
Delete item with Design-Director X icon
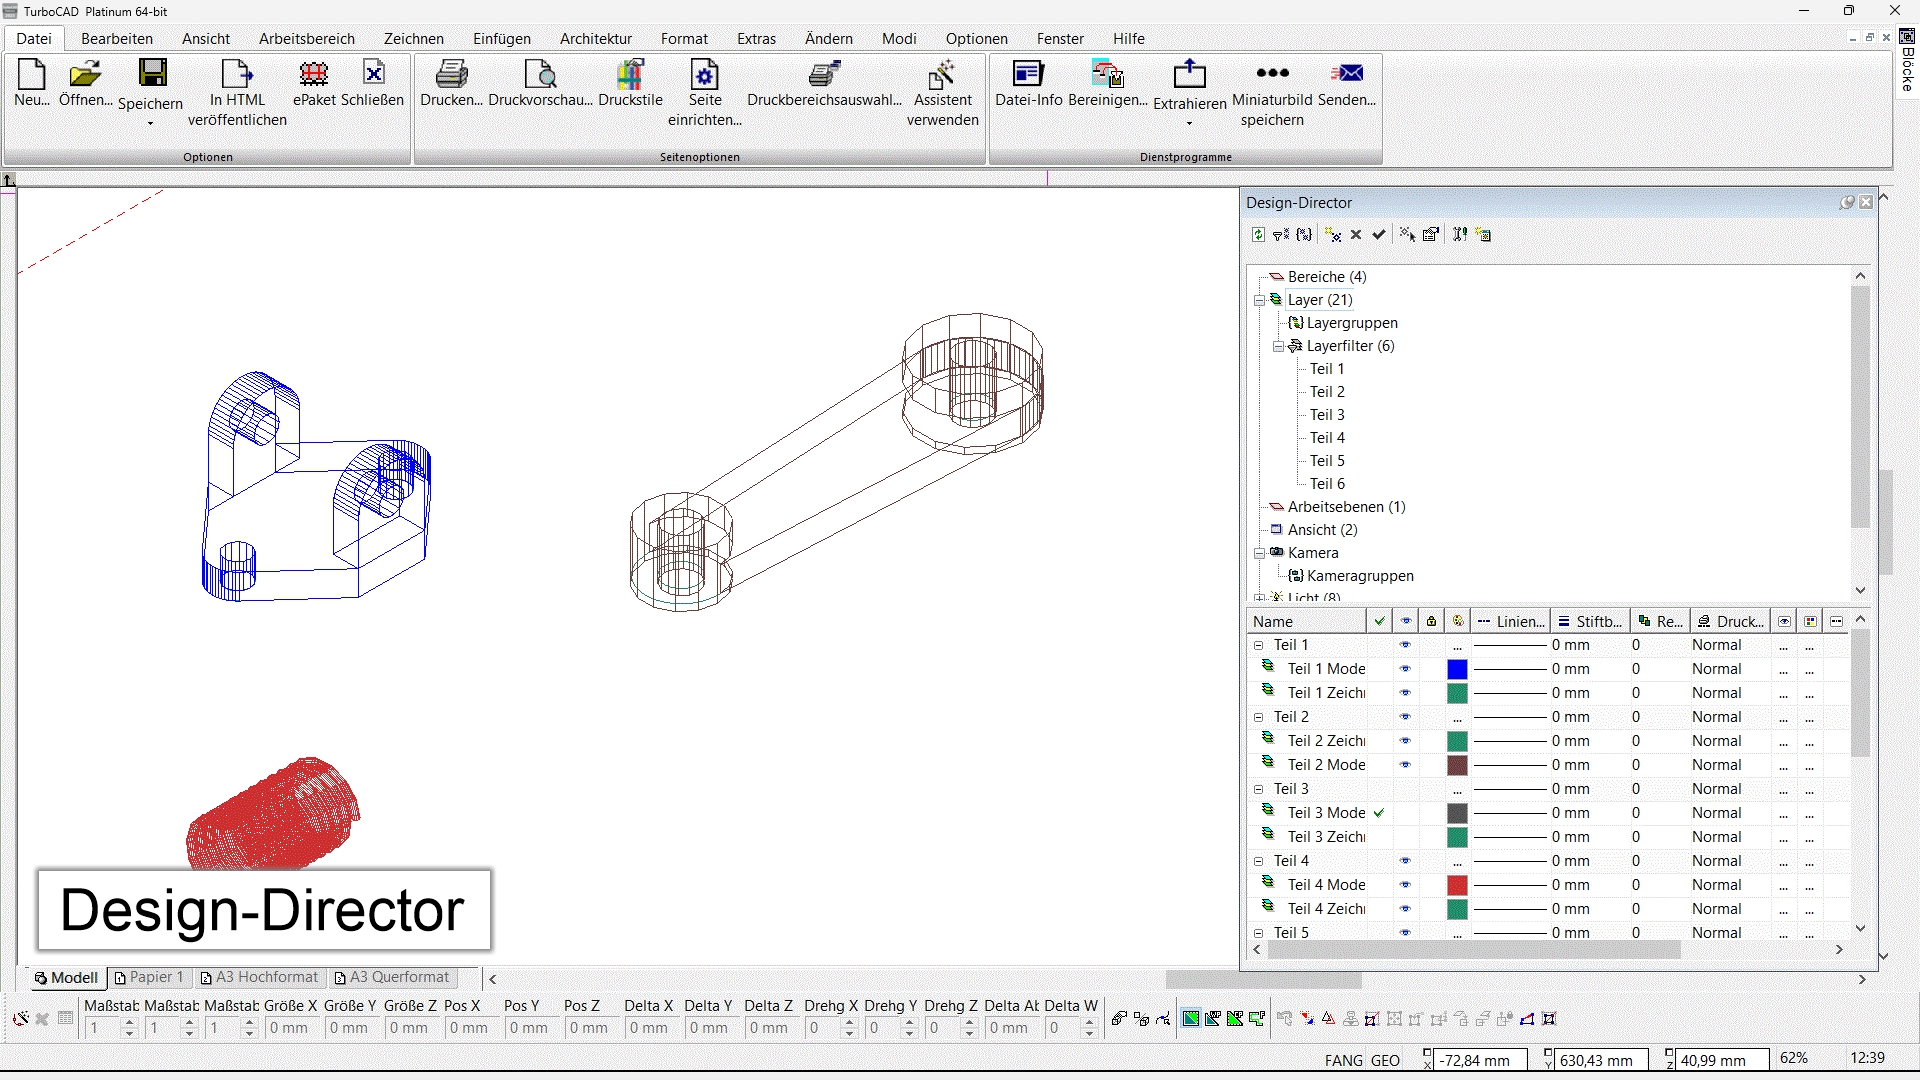click(1356, 235)
